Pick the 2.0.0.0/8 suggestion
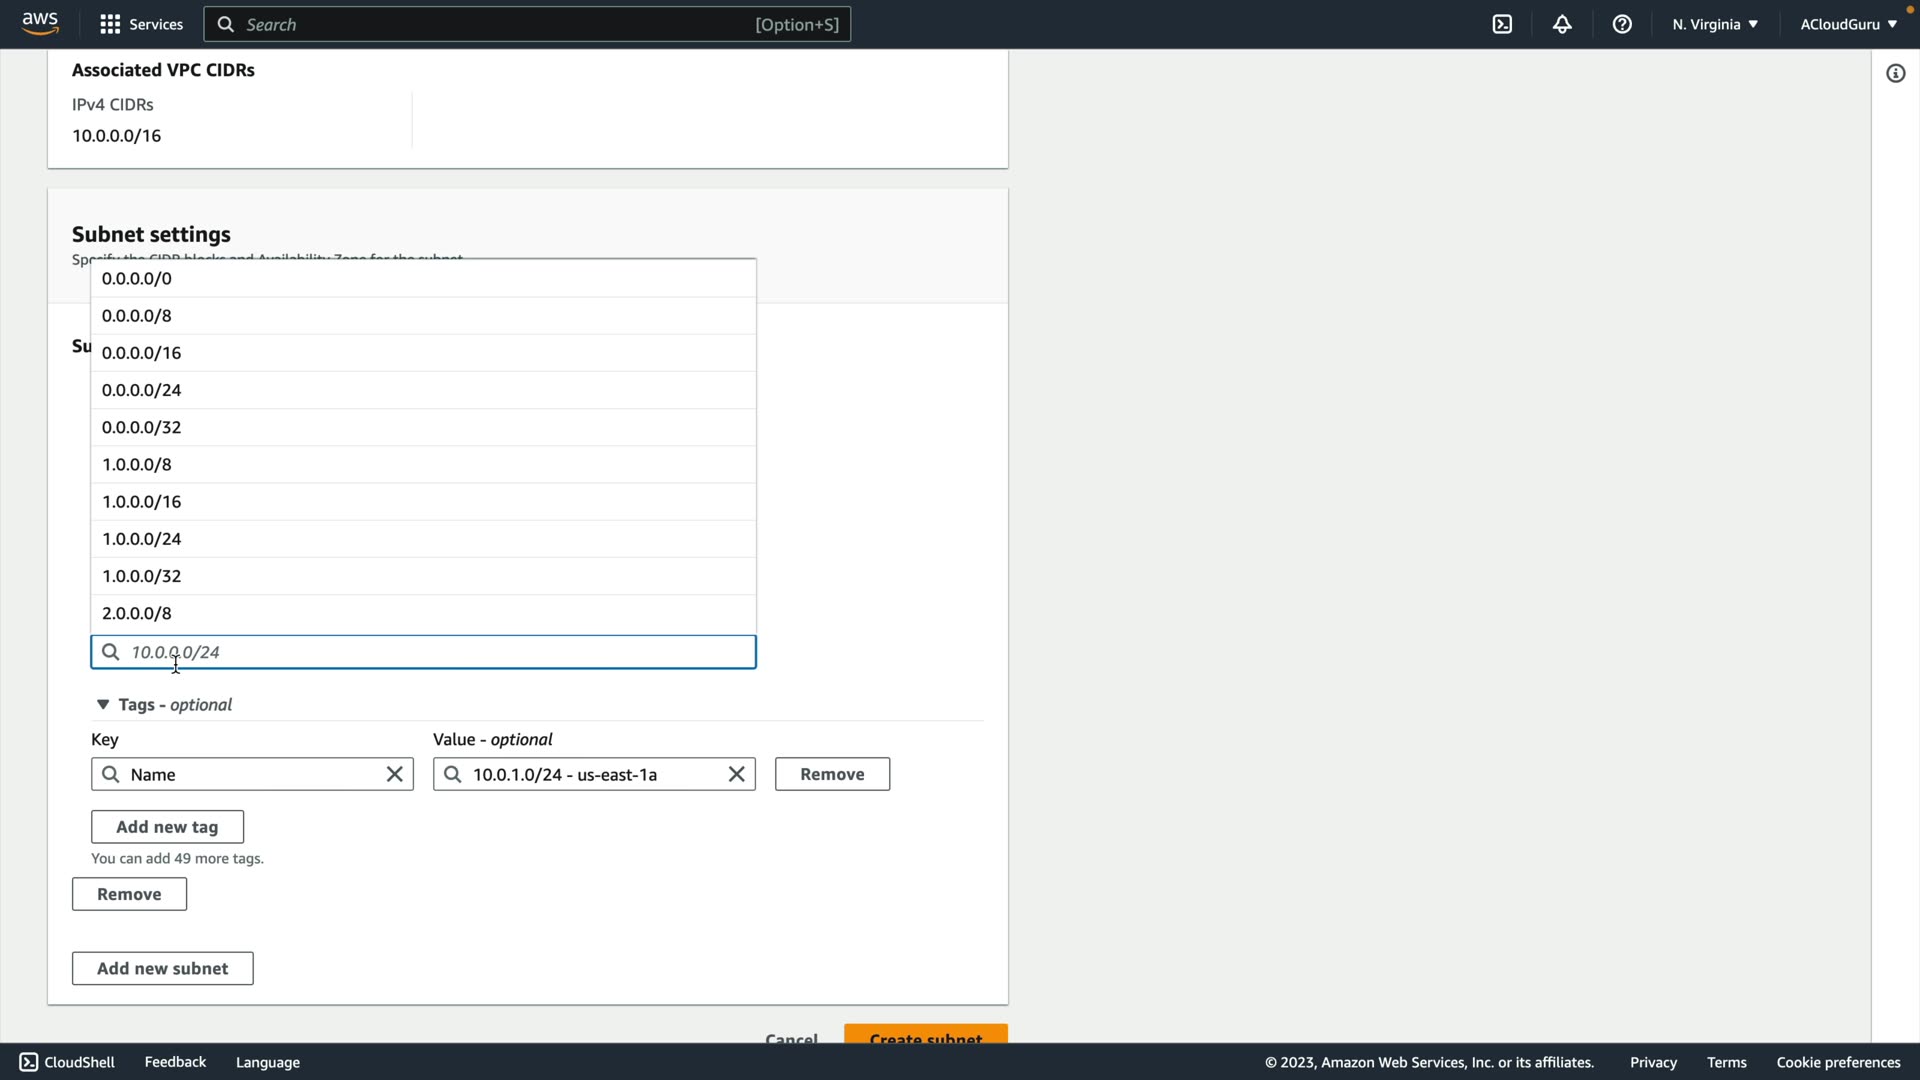 pos(137,613)
